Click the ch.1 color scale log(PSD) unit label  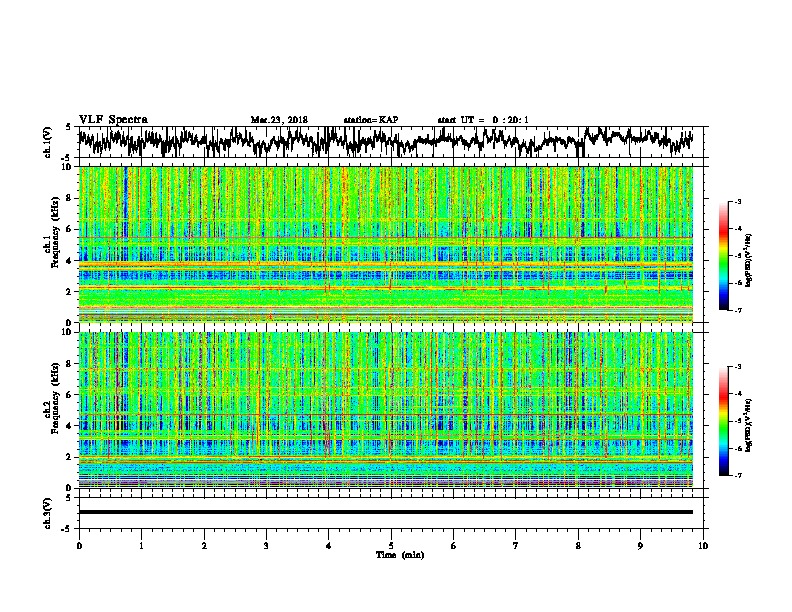coord(749,261)
